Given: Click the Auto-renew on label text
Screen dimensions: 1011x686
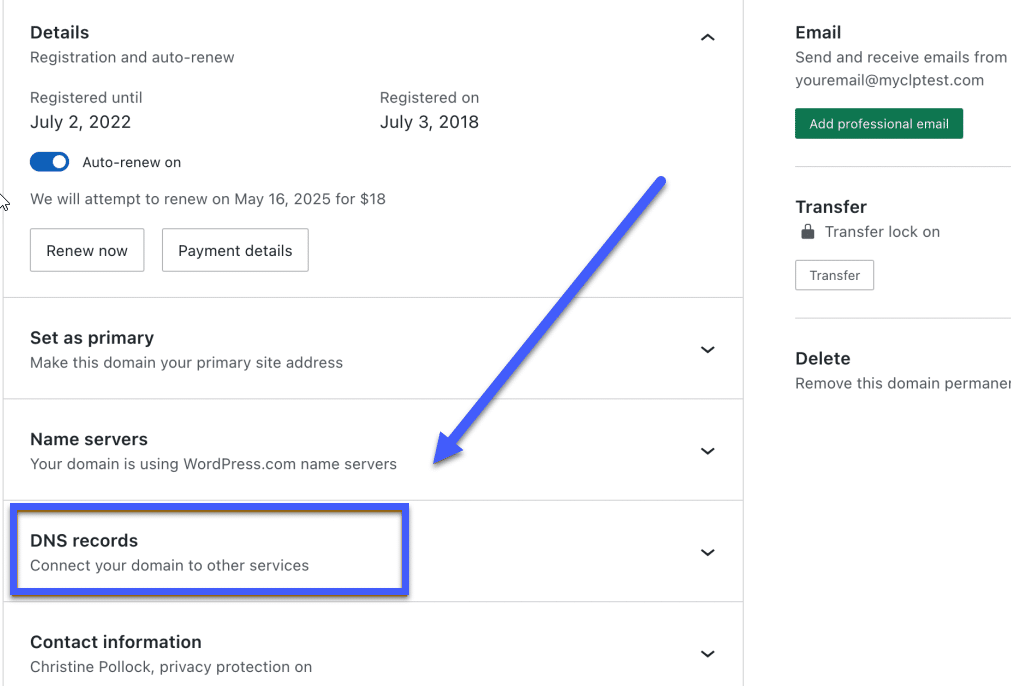Looking at the screenshot, I should pos(132,162).
